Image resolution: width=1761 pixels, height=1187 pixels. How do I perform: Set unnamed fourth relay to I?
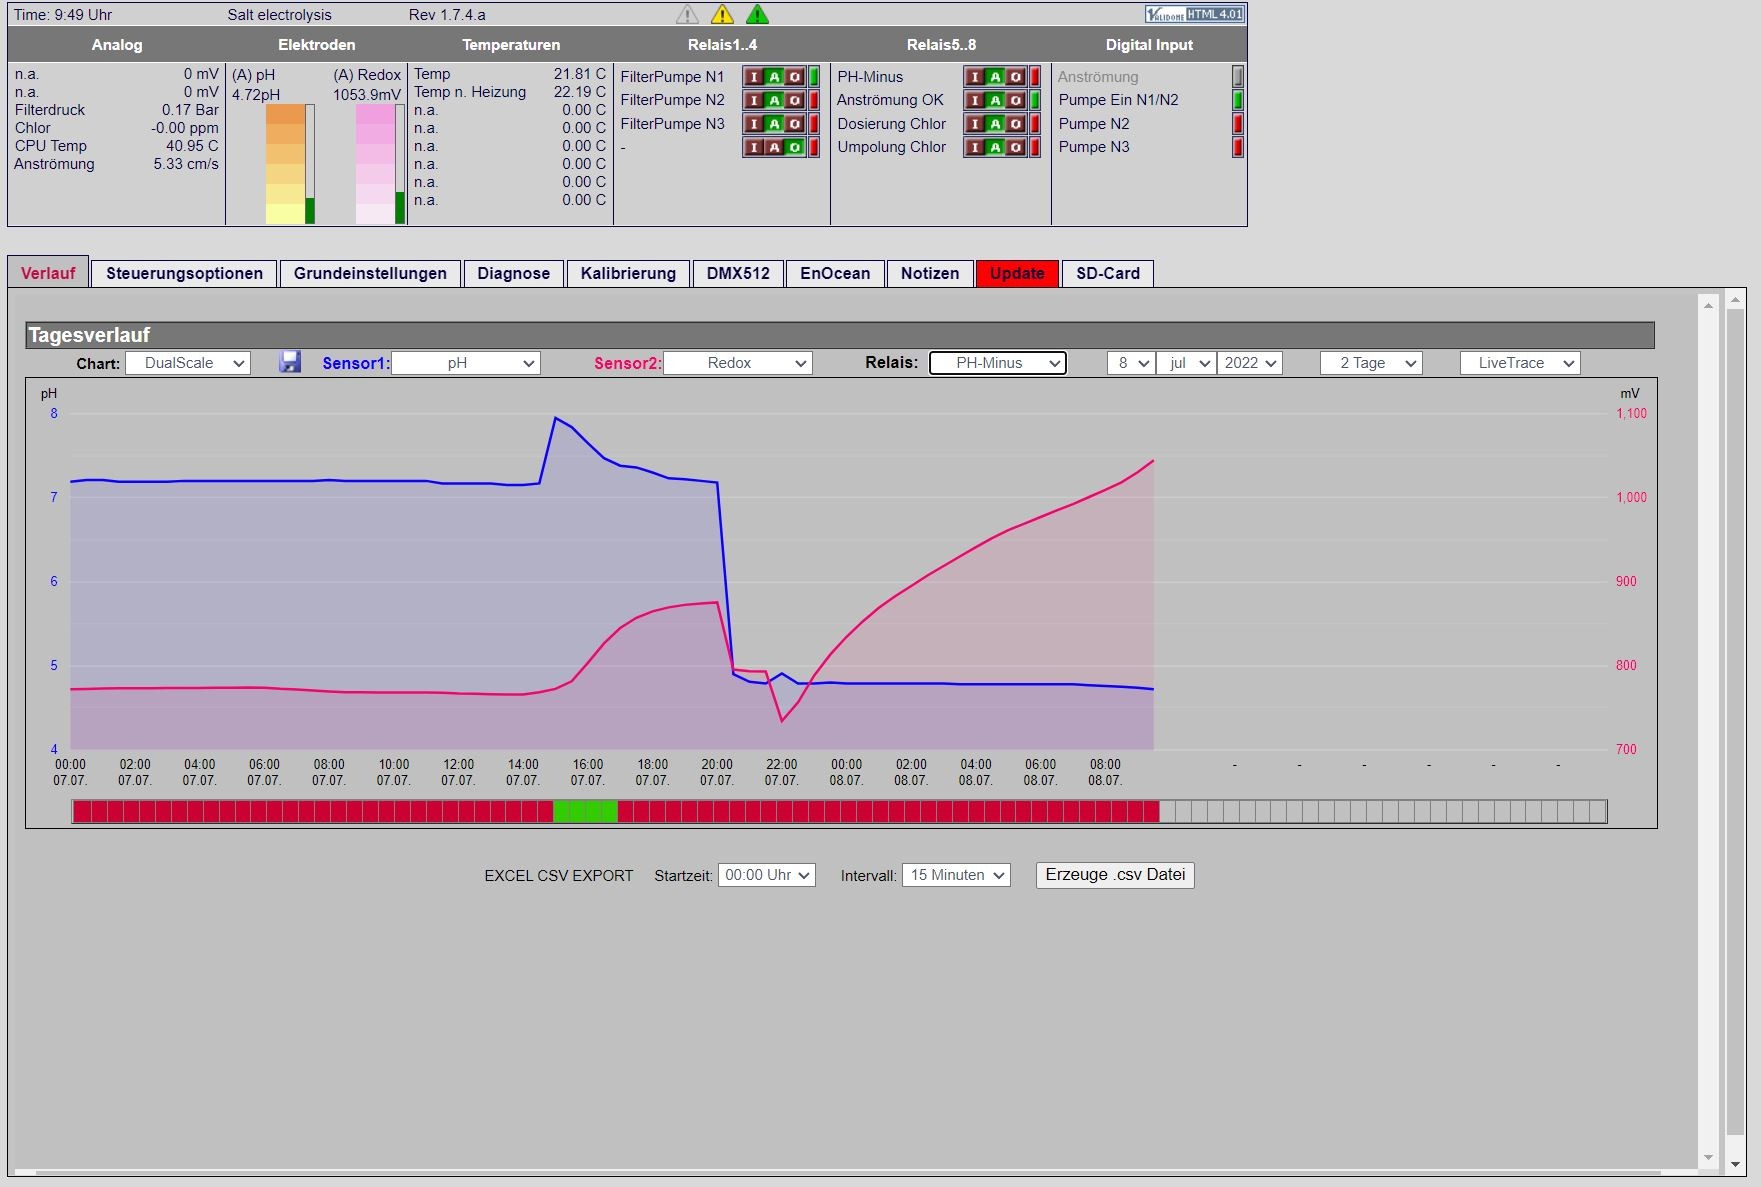754,147
